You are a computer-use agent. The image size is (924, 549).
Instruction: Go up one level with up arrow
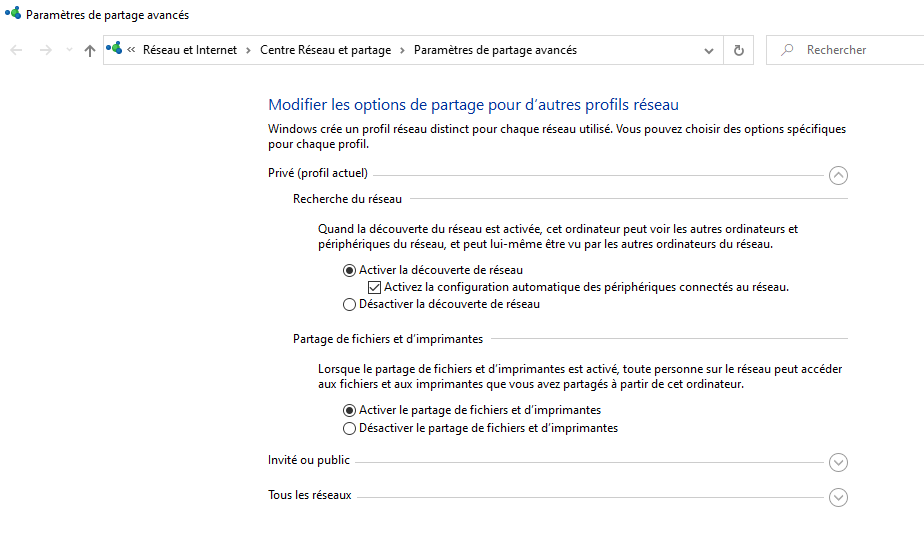90,51
